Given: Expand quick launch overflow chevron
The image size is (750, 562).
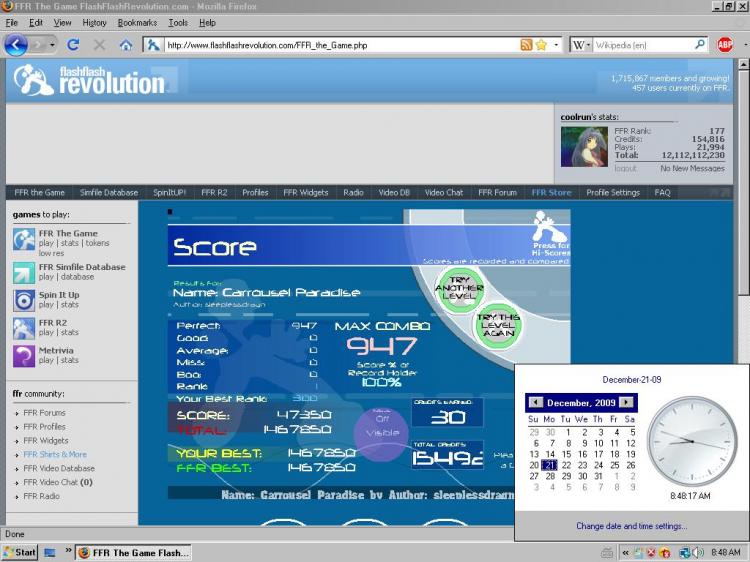Looking at the screenshot, I should 68,550.
